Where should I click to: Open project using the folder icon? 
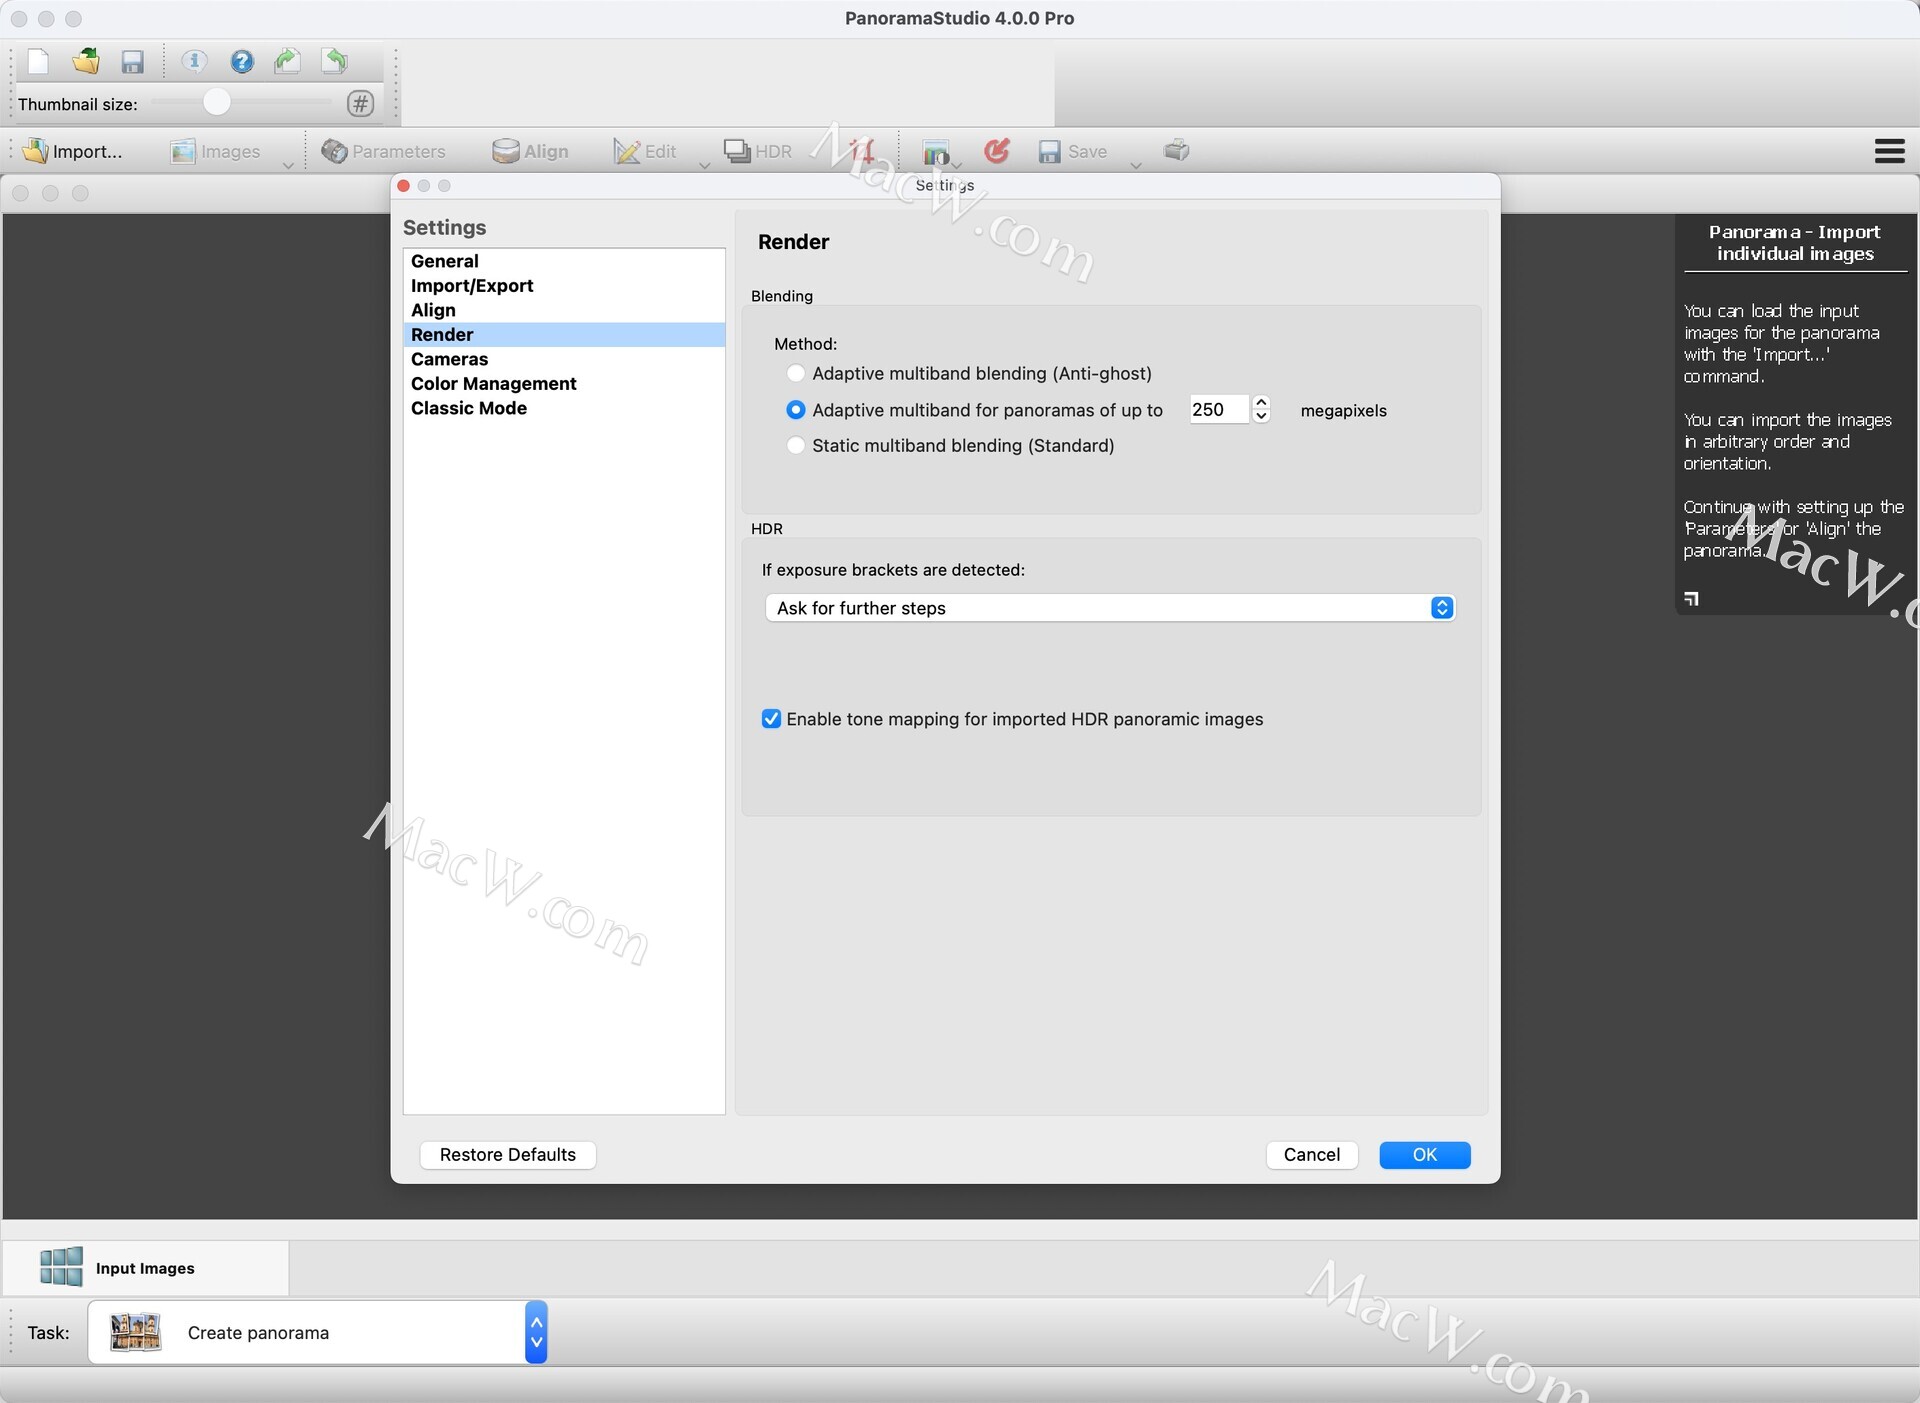tap(86, 62)
